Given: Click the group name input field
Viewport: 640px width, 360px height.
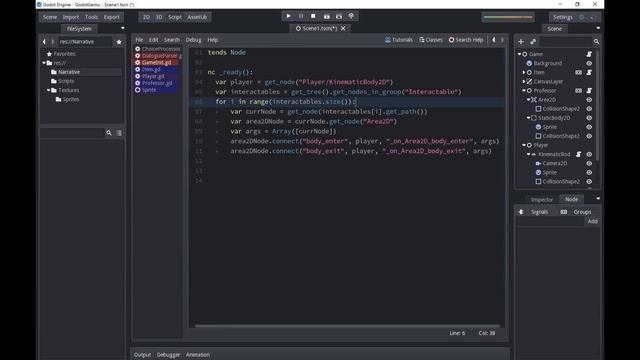Looking at the screenshot, I should pyautogui.click(x=550, y=221).
